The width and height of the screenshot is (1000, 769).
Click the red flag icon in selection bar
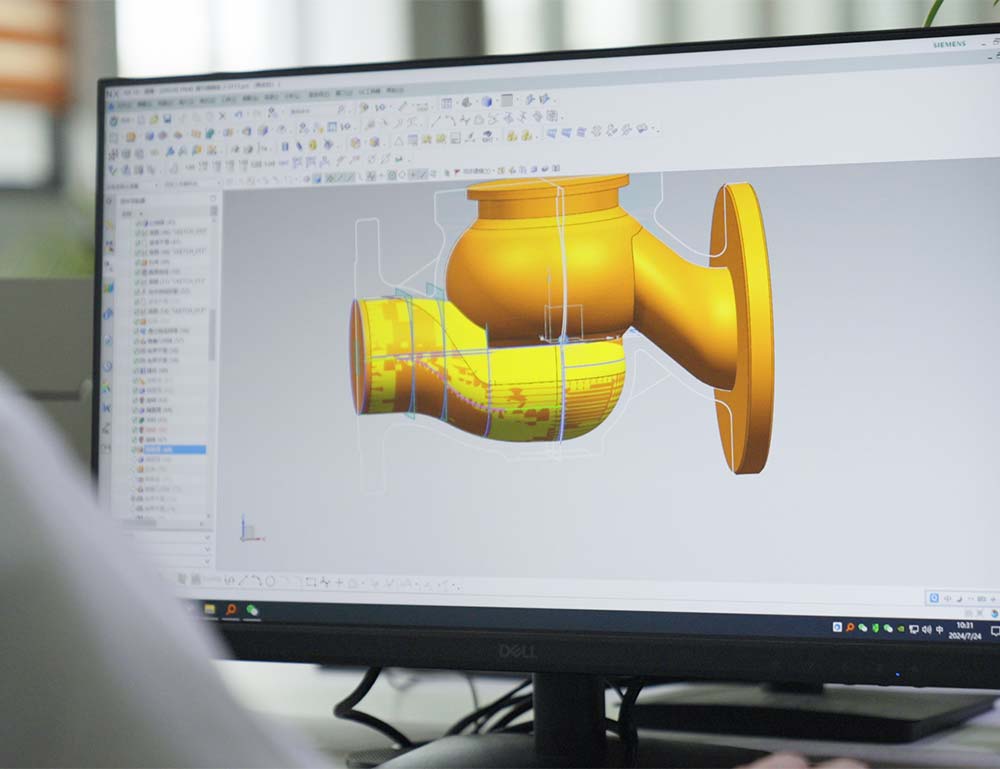tap(456, 172)
